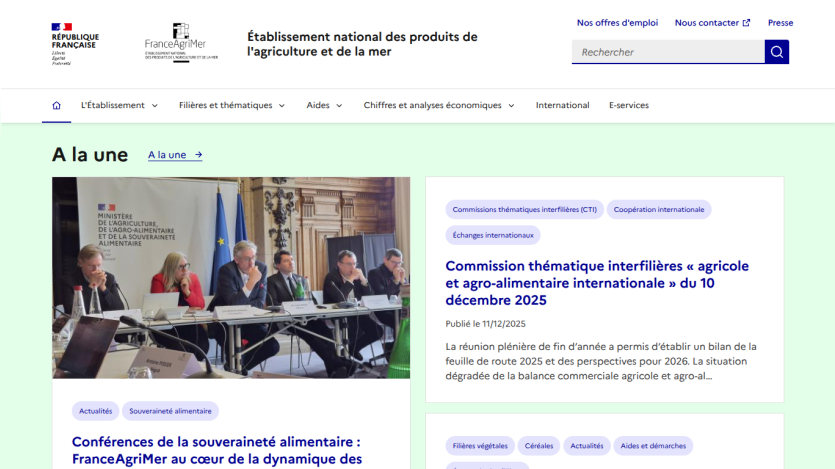Viewport: 835px width, 469px height.
Task: Select Commissions thématiques interfilières (CTI) tag
Action: click(x=525, y=209)
